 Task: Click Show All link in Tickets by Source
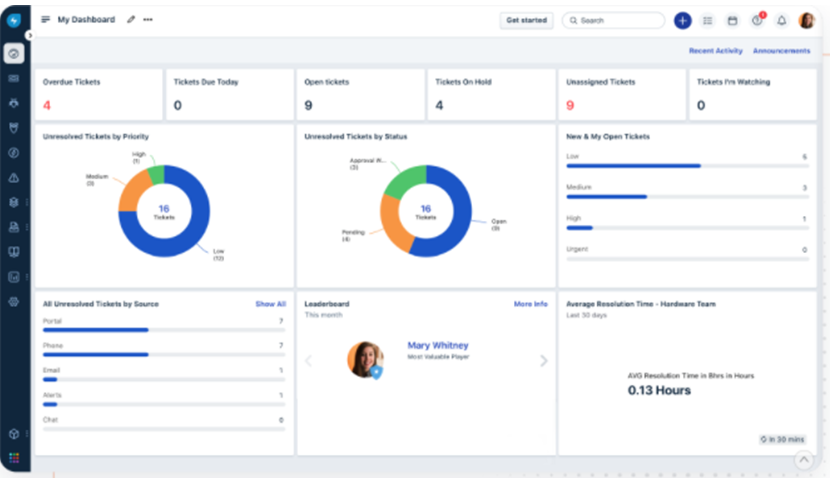point(270,304)
